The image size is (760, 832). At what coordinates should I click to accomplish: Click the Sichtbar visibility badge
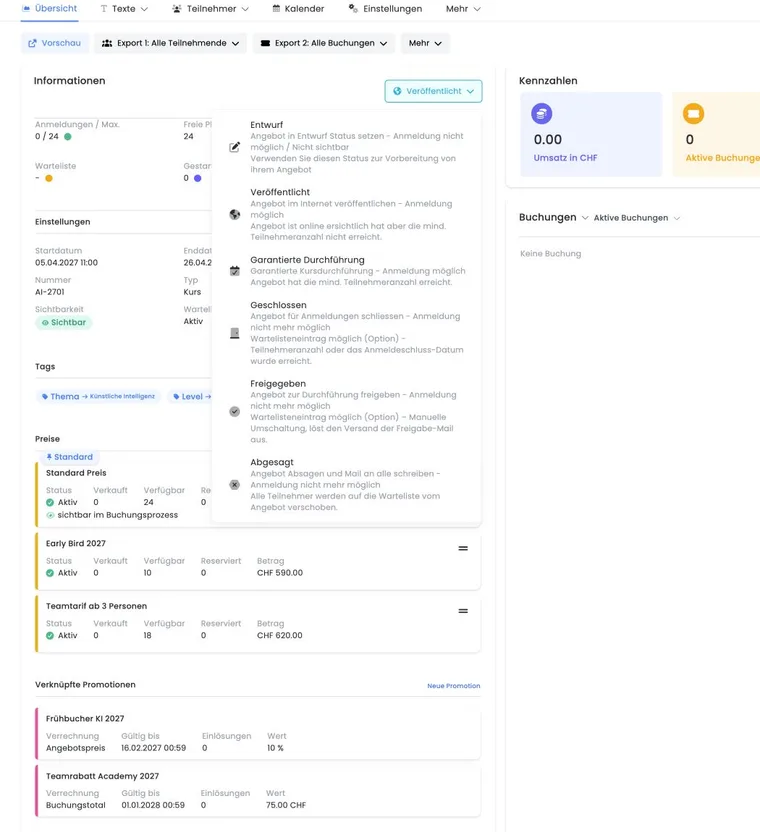pyautogui.click(x=64, y=323)
